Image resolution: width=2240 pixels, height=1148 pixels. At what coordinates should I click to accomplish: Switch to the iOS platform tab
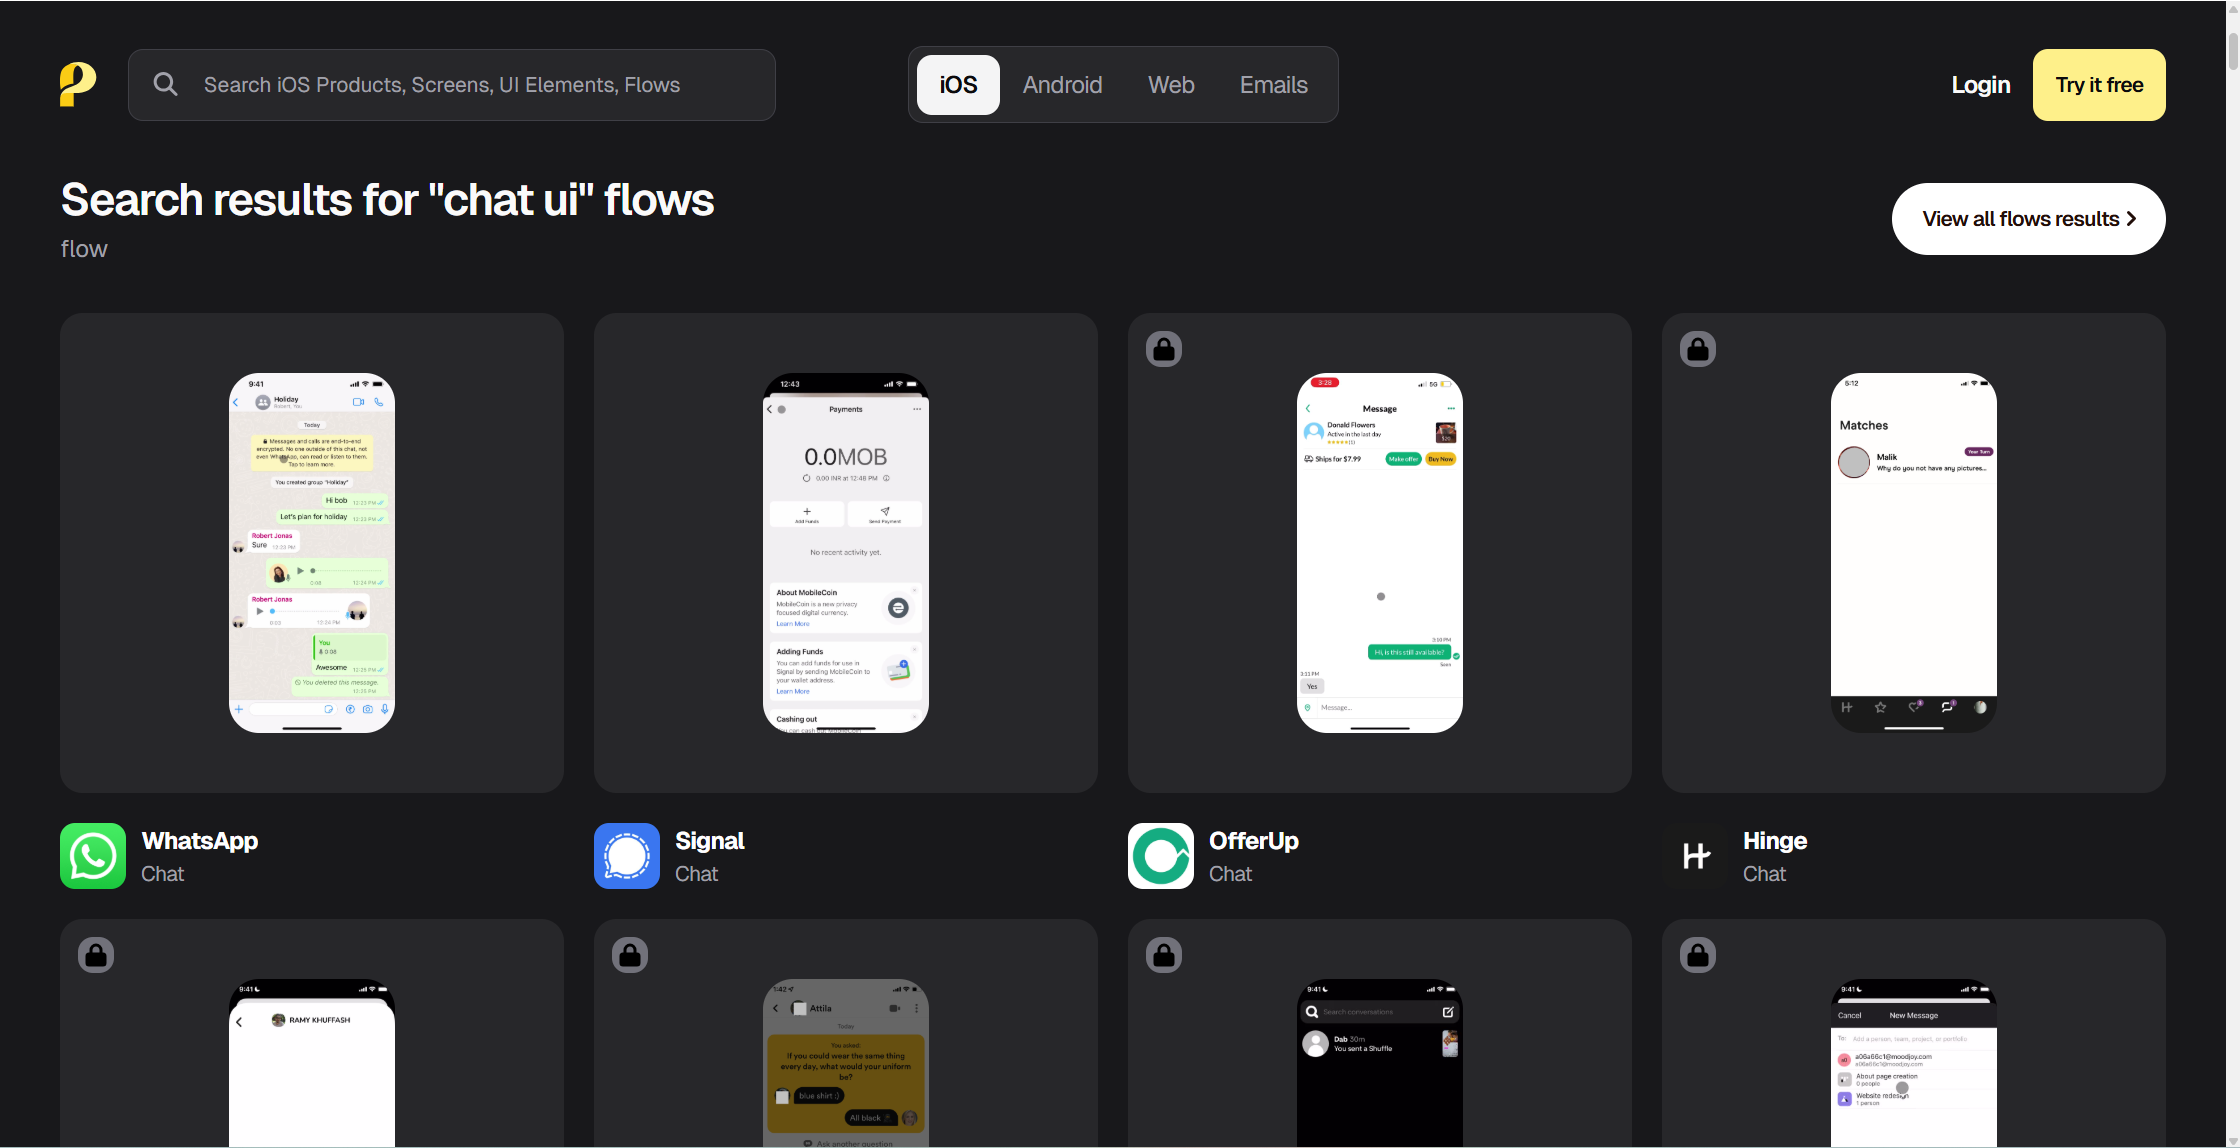[958, 85]
